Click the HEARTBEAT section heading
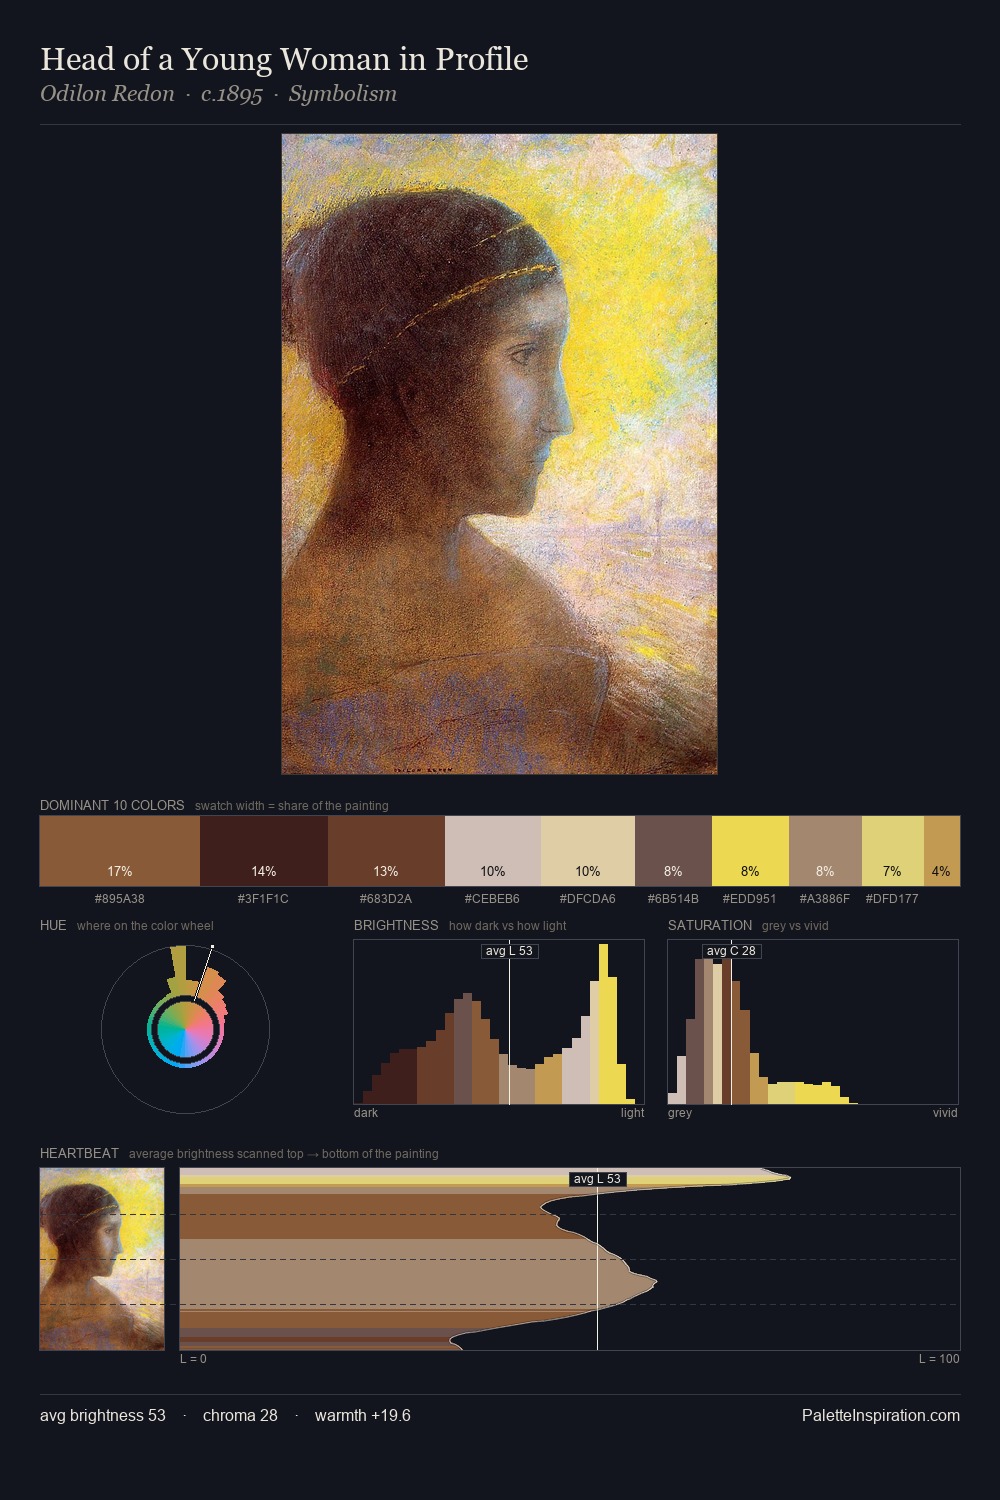The width and height of the screenshot is (1000, 1500). (x=79, y=1153)
